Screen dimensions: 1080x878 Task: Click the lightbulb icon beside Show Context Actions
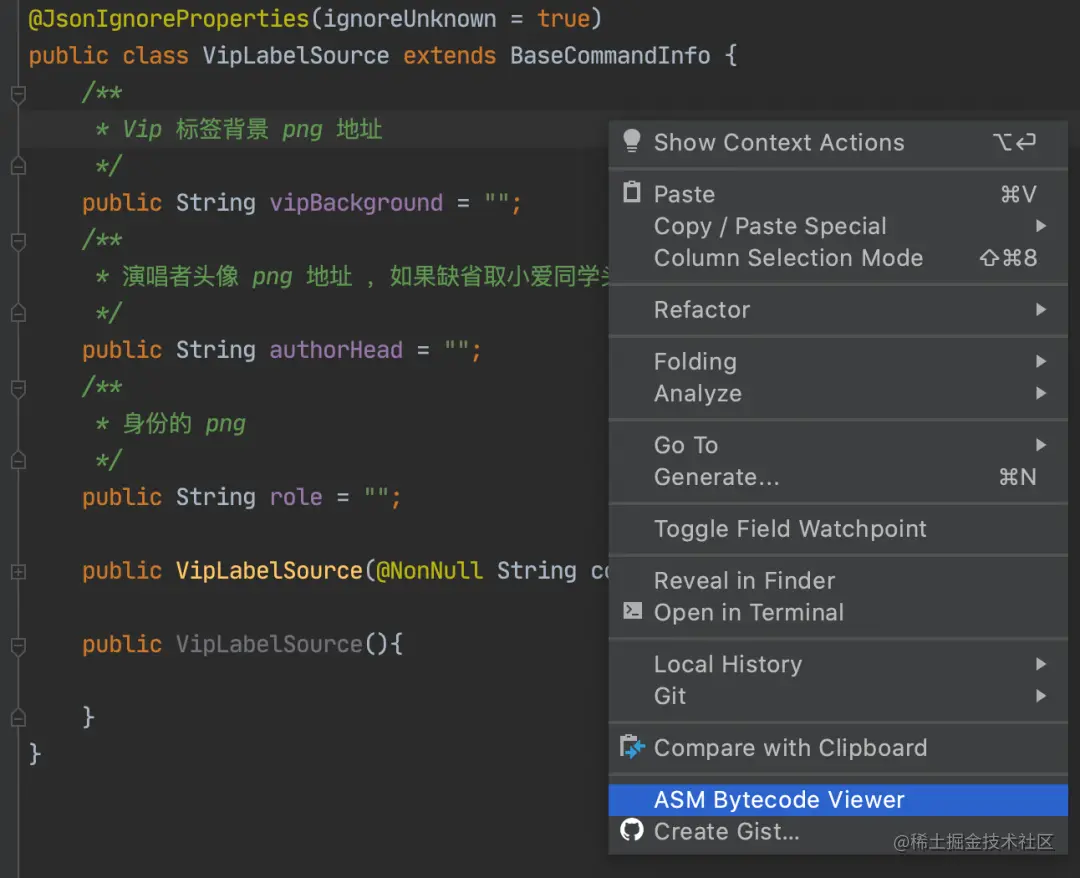click(x=631, y=141)
